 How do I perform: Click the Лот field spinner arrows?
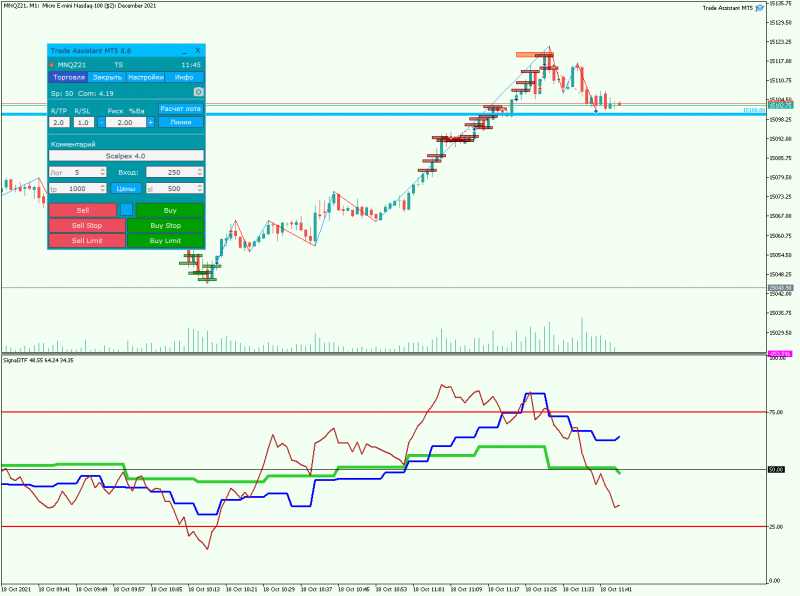click(x=103, y=172)
